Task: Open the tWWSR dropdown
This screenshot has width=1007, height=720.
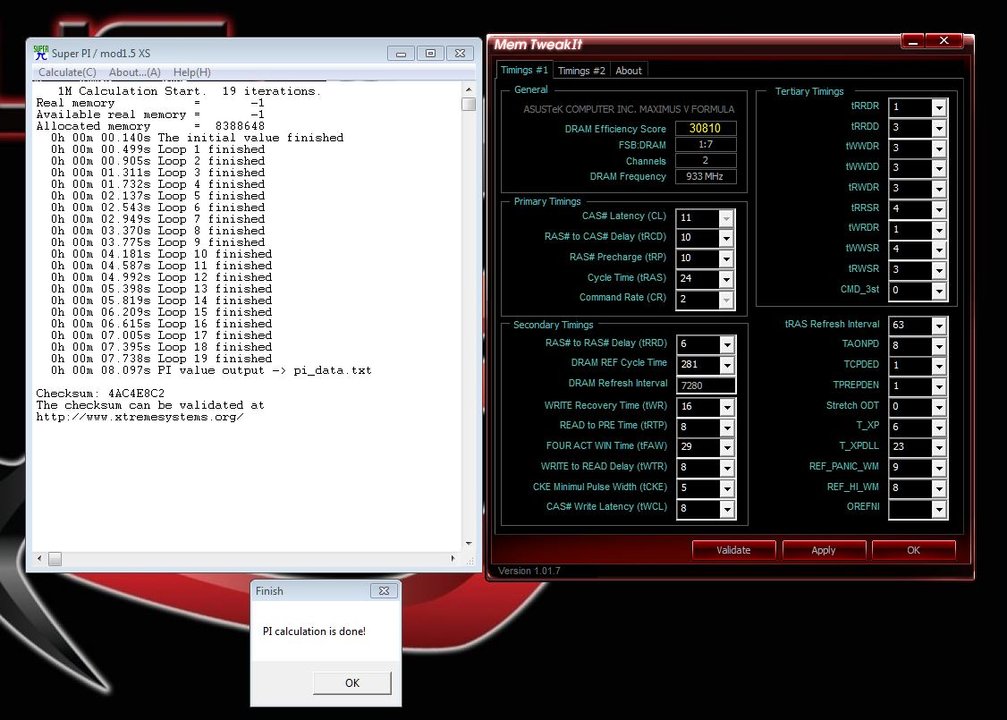Action: tap(939, 250)
